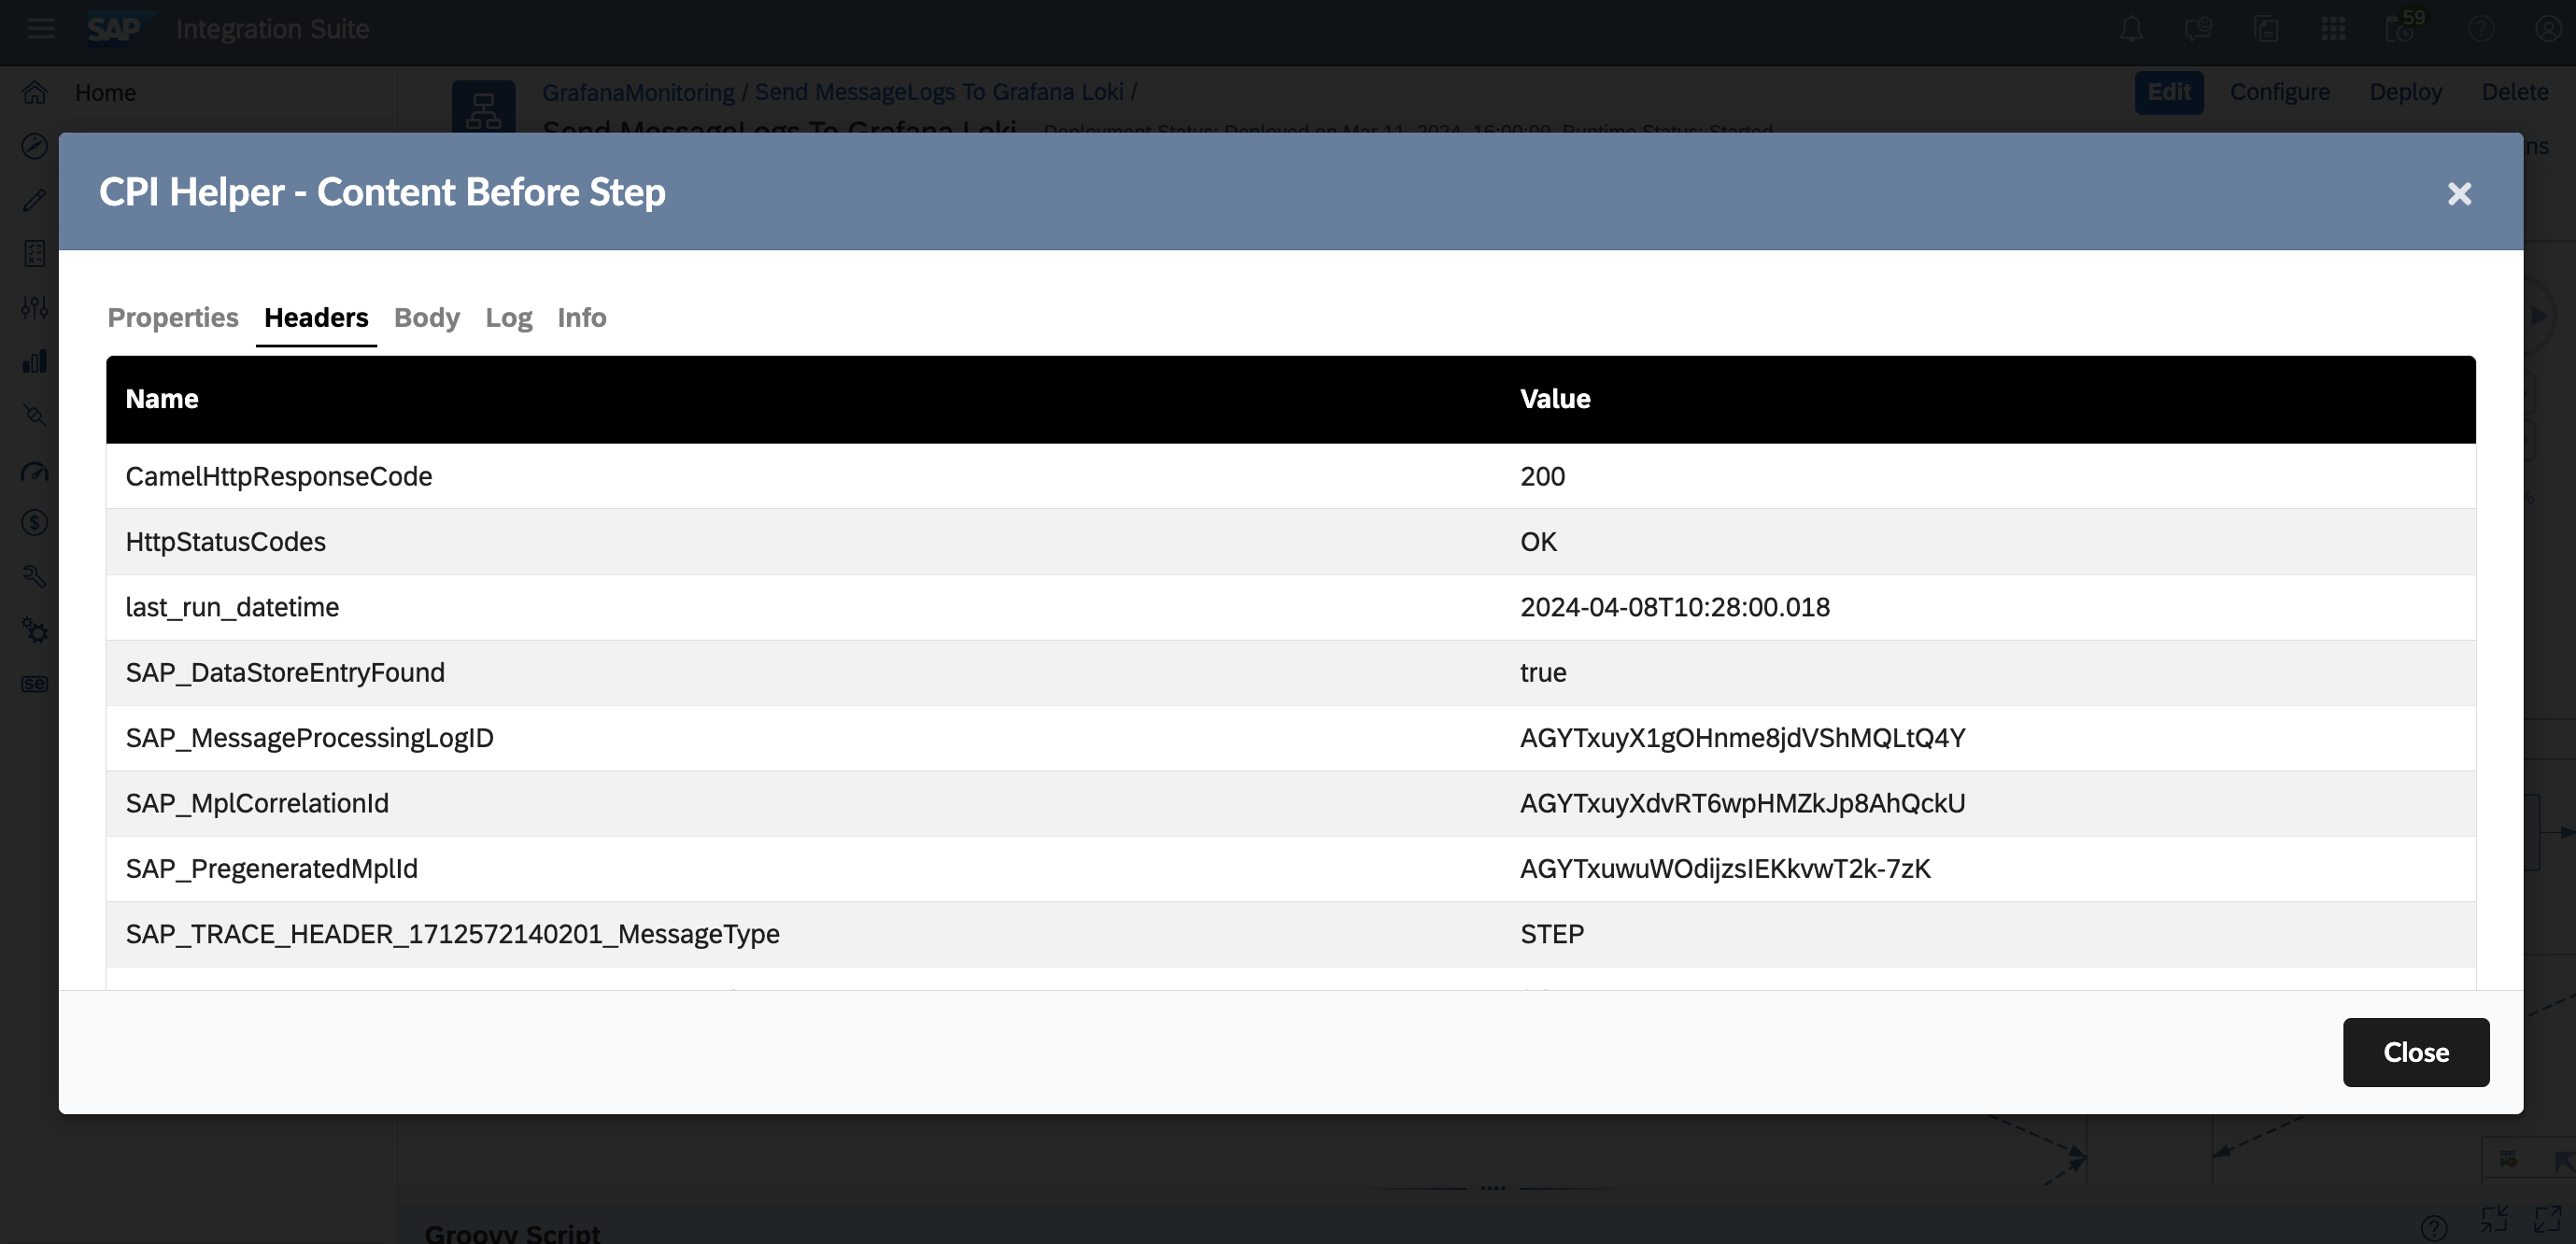
Task: Open the Monitor bar chart sidebar icon
Action: (35, 362)
